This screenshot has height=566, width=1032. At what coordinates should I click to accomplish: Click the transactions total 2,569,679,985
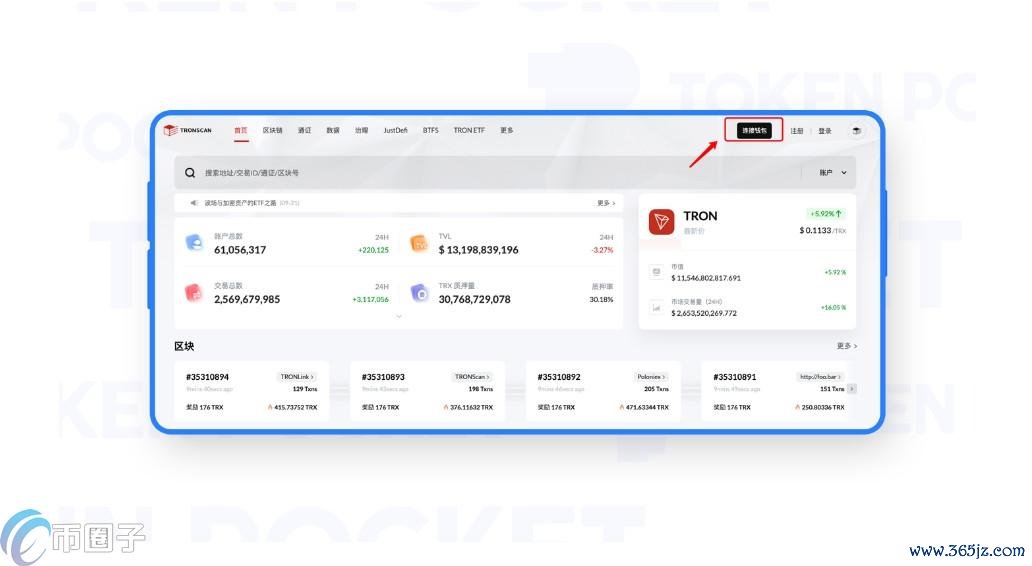tap(247, 299)
